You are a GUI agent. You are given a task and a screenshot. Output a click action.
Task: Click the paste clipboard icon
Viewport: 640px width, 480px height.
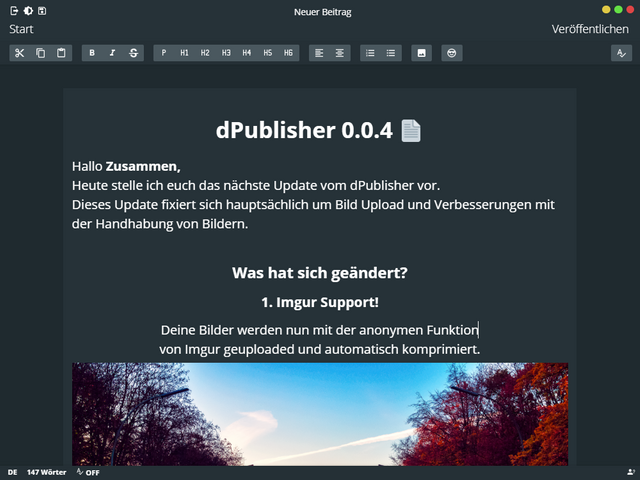pyautogui.click(x=61, y=53)
